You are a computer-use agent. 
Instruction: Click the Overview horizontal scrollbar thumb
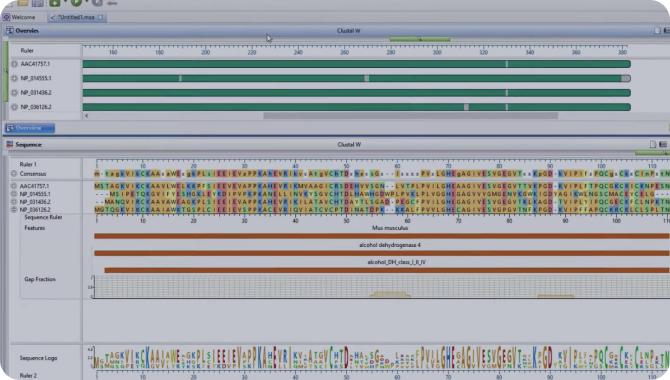pos(410,115)
